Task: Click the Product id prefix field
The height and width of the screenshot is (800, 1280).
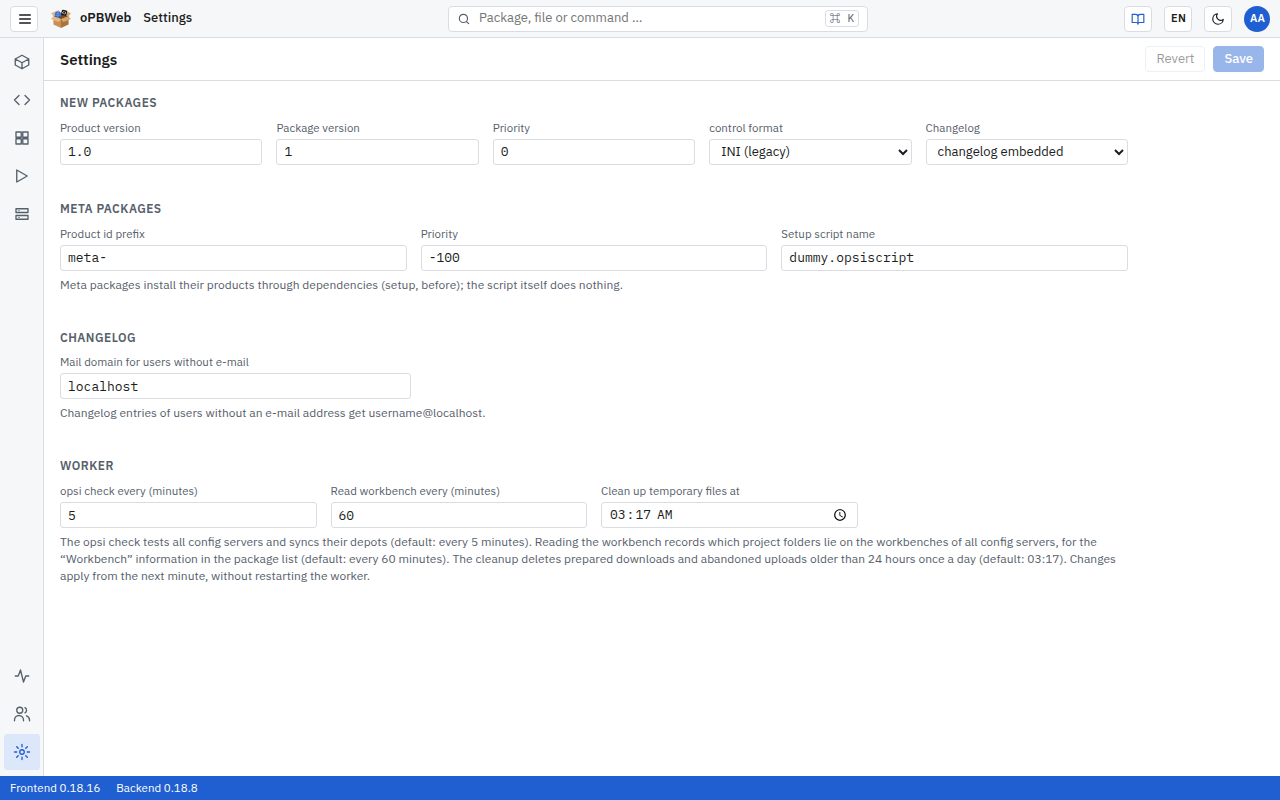Action: 233,258
